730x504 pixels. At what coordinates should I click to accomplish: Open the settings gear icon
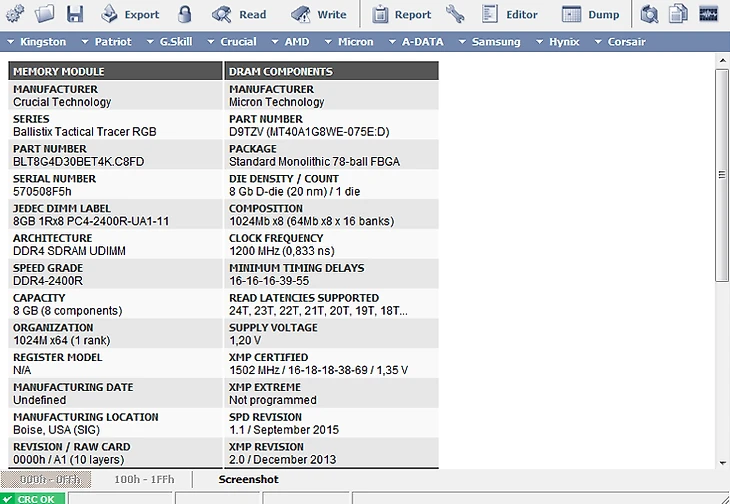click(15, 14)
